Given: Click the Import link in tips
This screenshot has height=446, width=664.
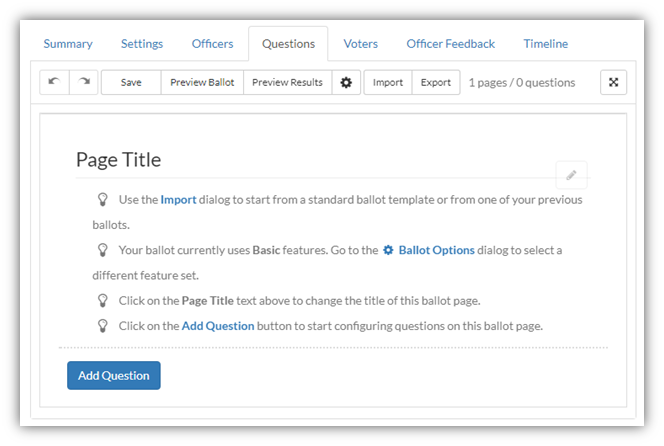Looking at the screenshot, I should click(x=178, y=199).
